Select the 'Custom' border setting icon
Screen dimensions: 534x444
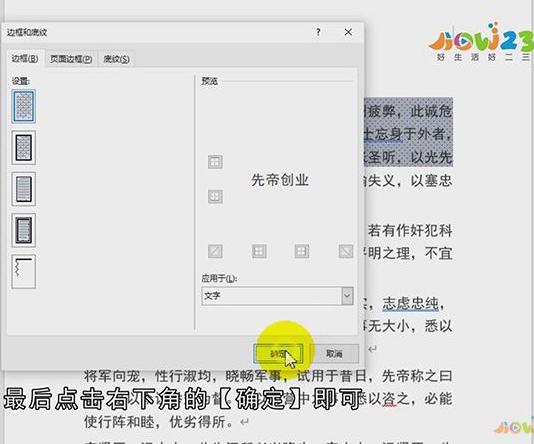pyautogui.click(x=23, y=271)
